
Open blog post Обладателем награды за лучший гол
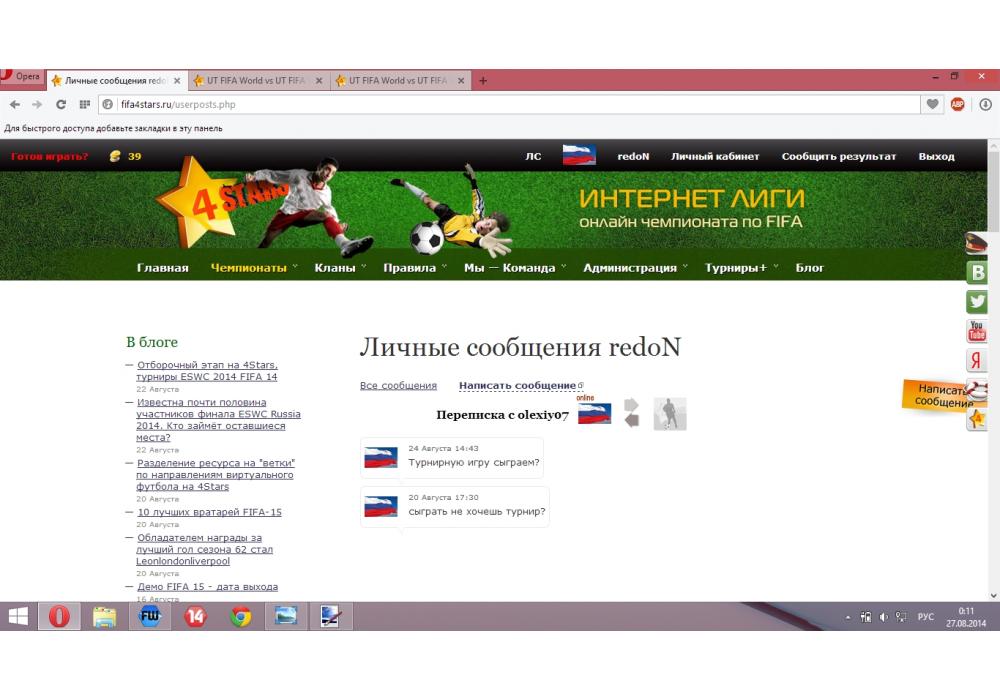[204, 550]
